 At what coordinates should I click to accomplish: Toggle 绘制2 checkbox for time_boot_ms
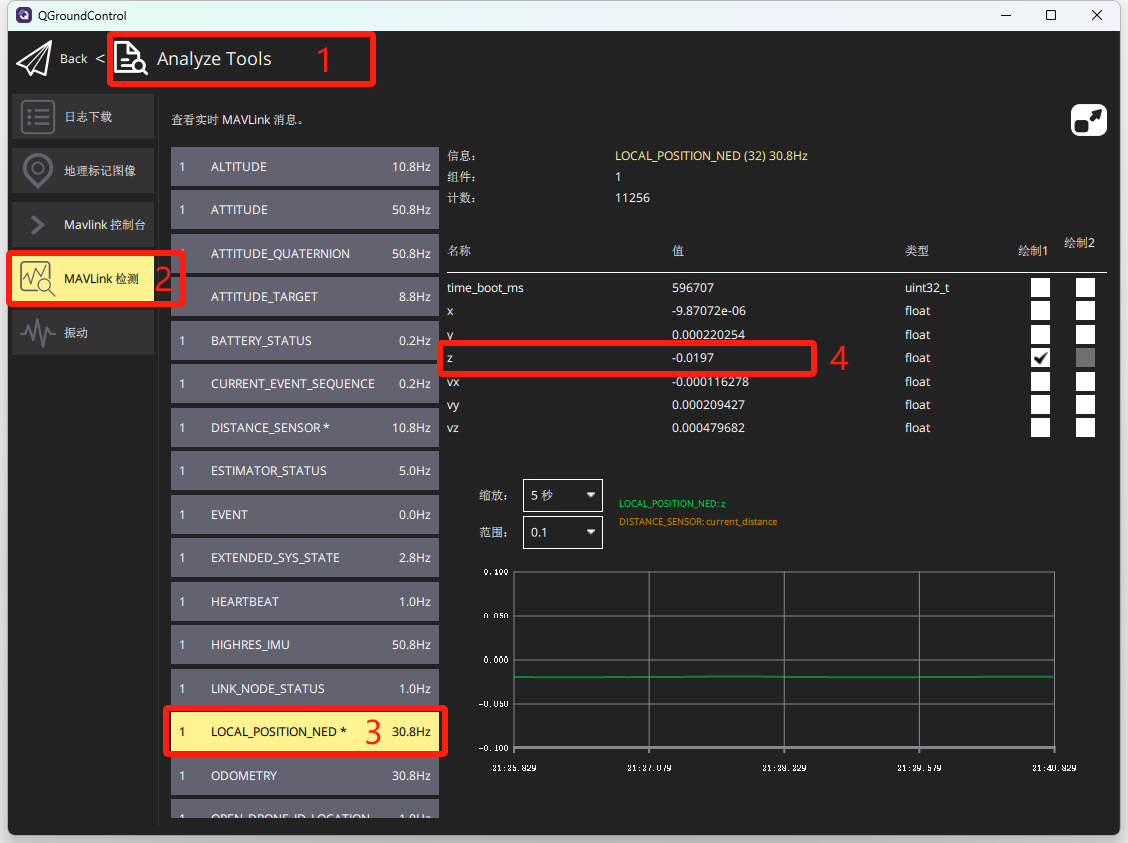click(1086, 288)
